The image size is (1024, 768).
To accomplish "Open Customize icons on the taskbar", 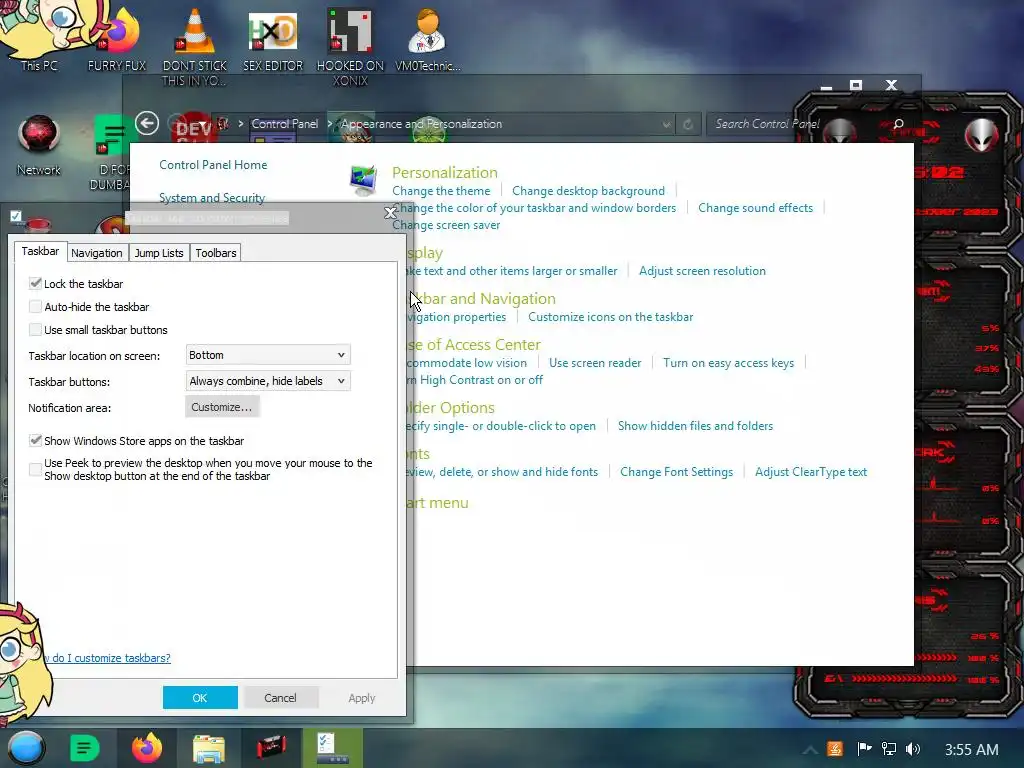I will pyautogui.click(x=611, y=317).
